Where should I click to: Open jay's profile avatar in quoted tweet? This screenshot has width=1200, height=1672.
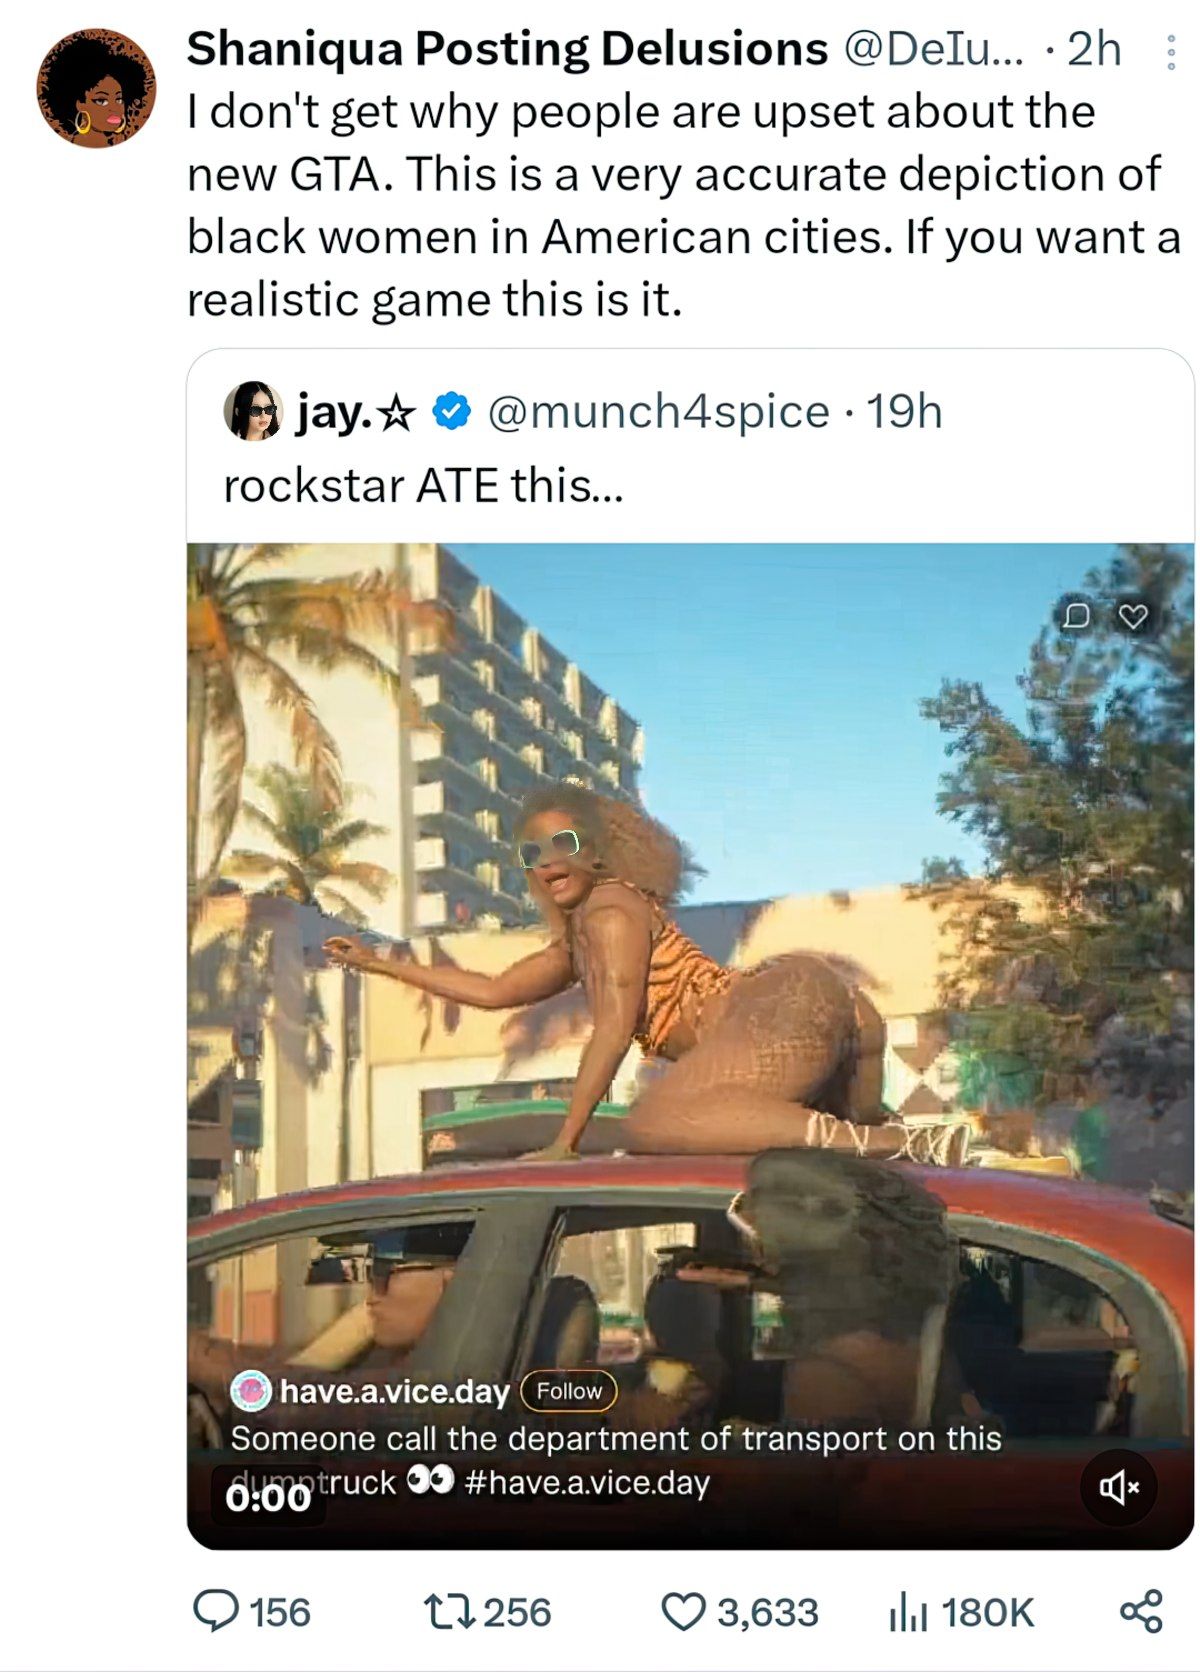253,411
